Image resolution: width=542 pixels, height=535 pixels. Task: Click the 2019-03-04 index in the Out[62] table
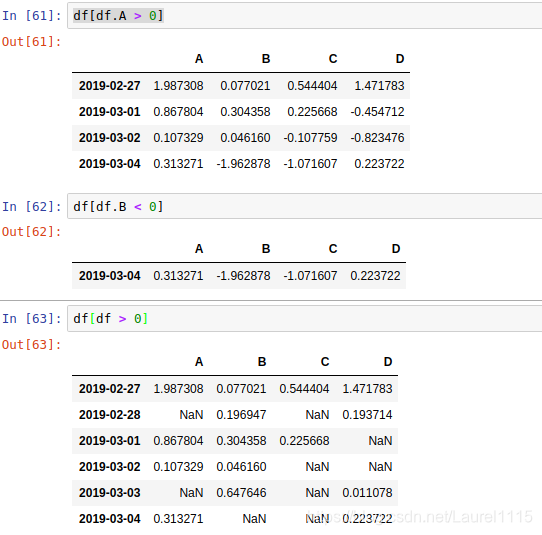110,276
